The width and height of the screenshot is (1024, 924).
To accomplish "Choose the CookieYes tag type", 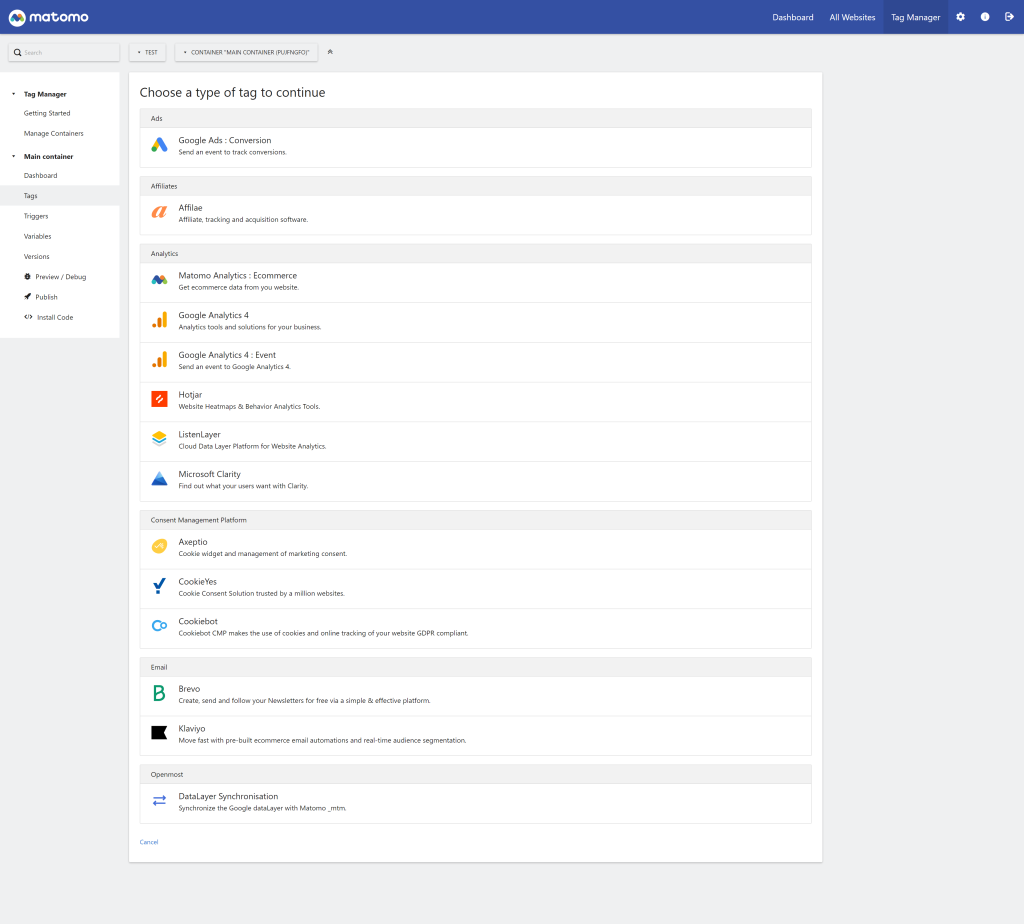I will pos(475,589).
